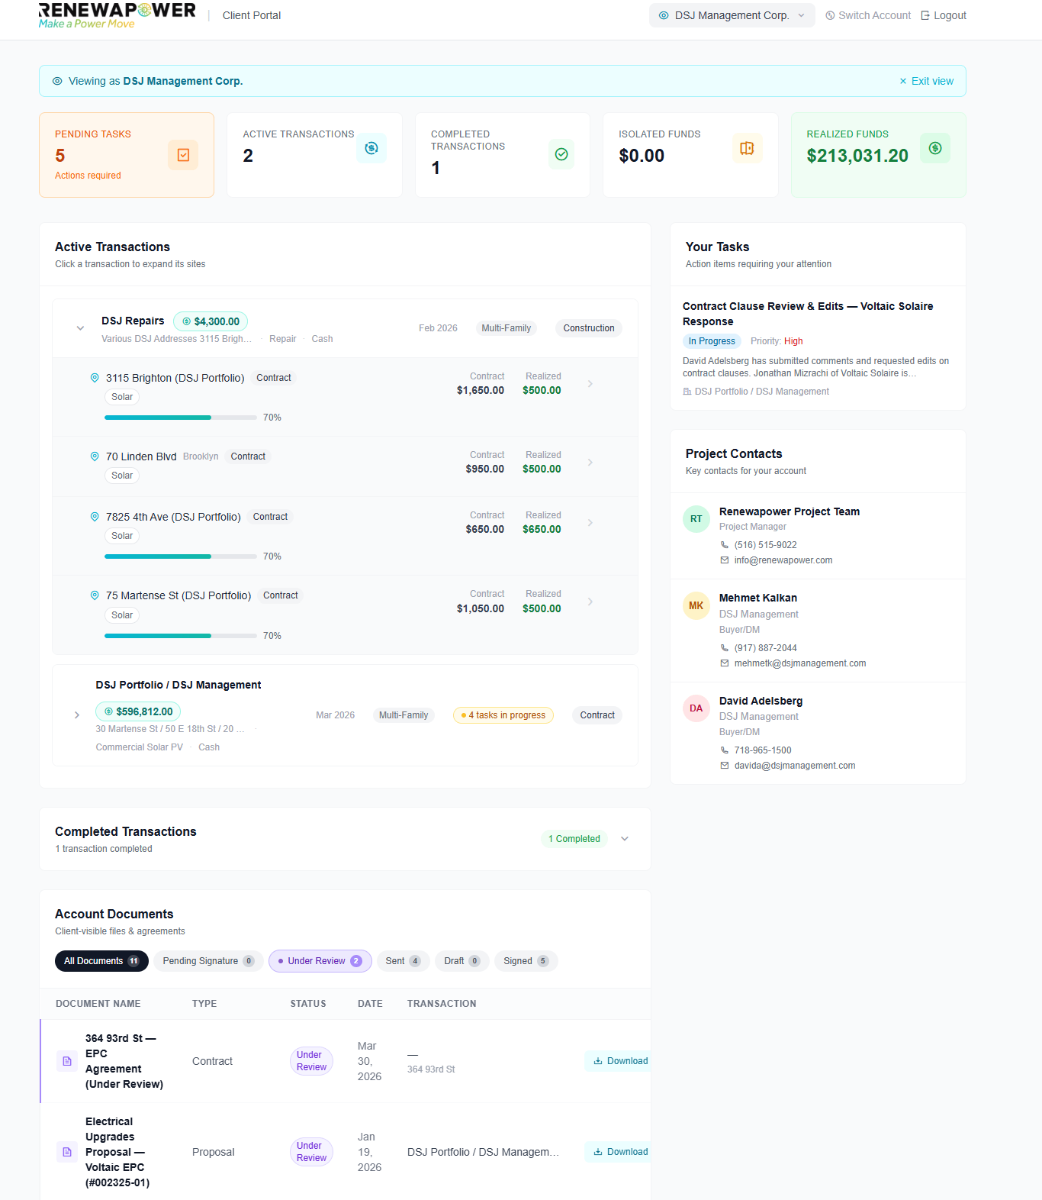1042x1200 pixels.
Task: Click the RT avatar for Renewapower Project Team
Action: [696, 519]
